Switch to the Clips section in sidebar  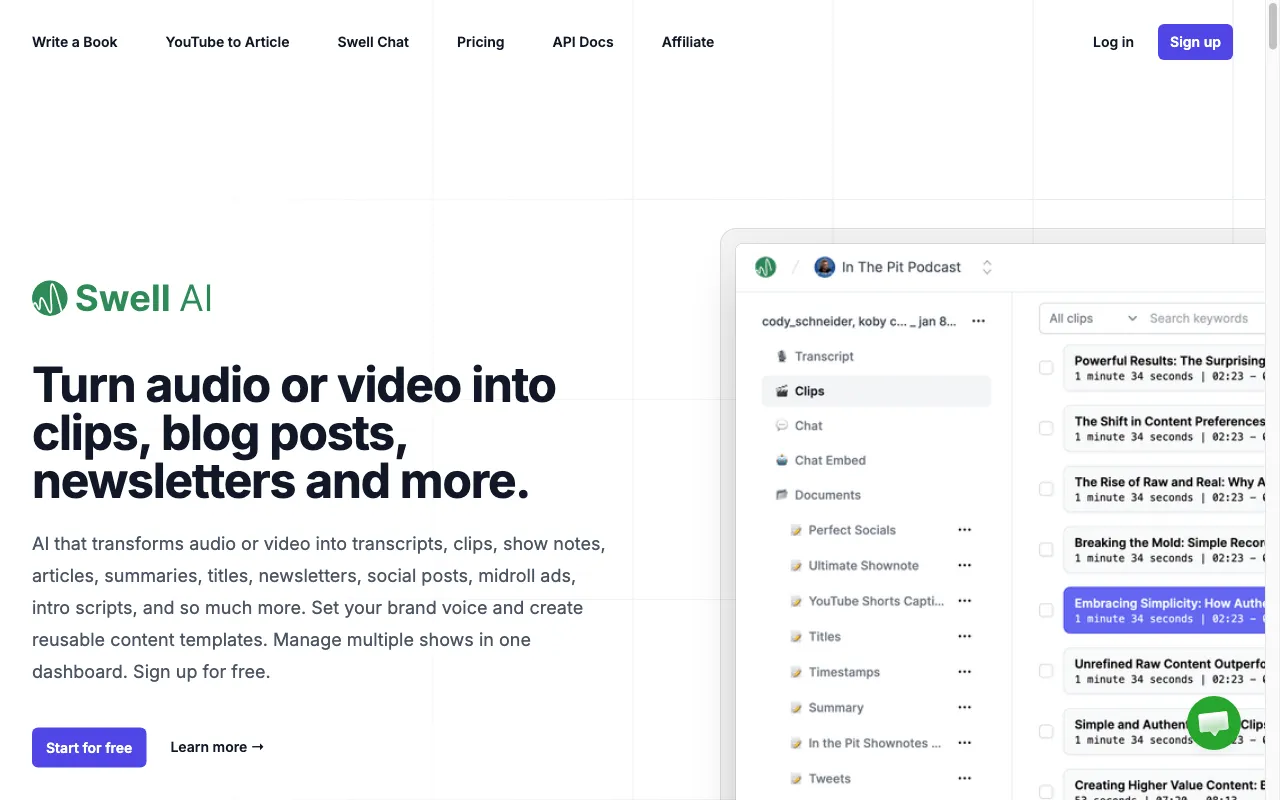click(x=876, y=391)
